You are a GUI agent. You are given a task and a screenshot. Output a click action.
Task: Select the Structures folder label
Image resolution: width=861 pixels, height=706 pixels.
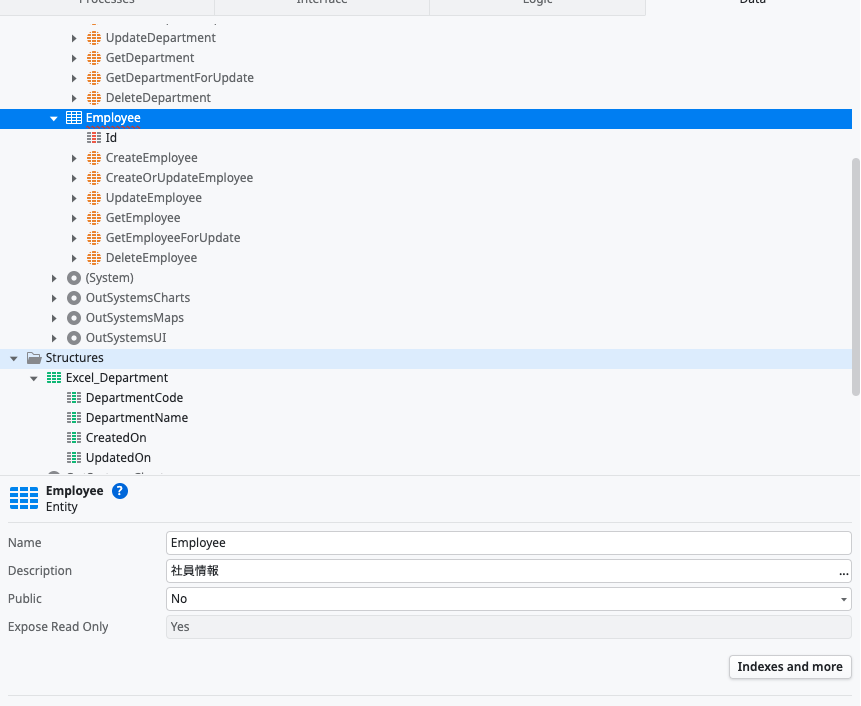[x=75, y=358]
